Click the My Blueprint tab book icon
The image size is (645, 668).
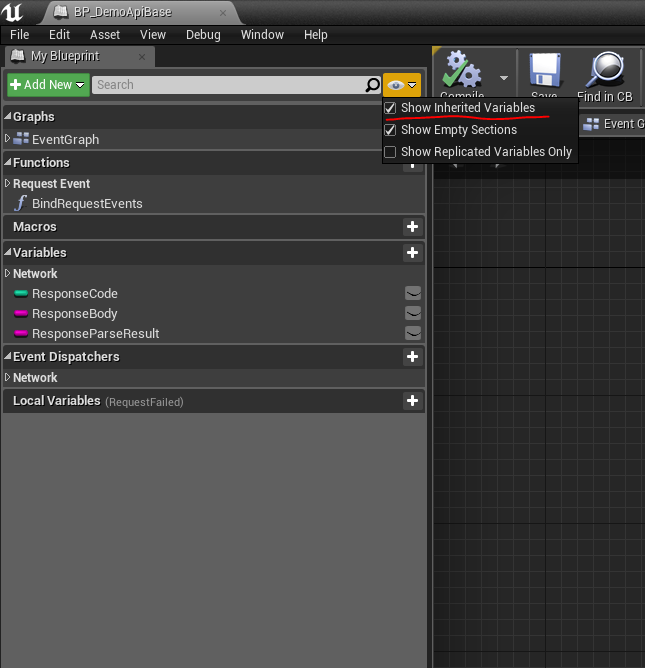coord(17,56)
